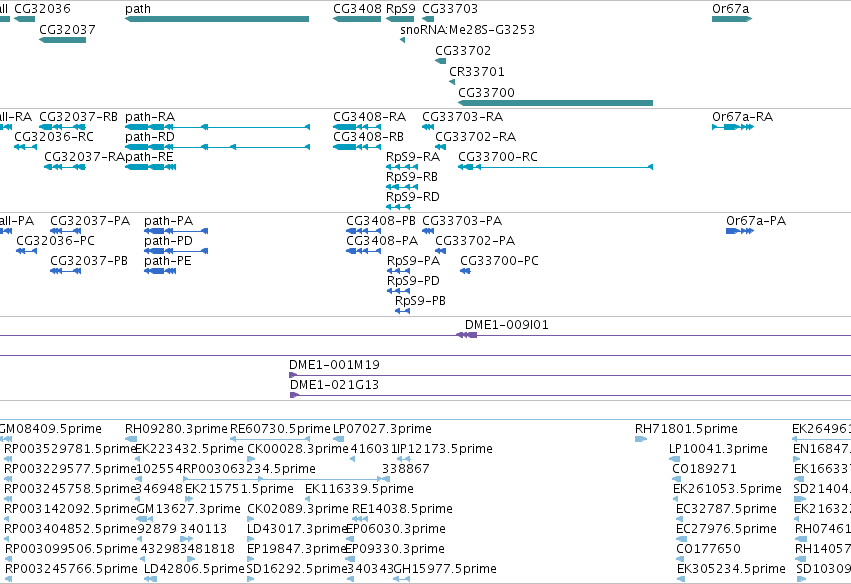
Task: Click the CG3408-RB transcript label
Action: [369, 137]
